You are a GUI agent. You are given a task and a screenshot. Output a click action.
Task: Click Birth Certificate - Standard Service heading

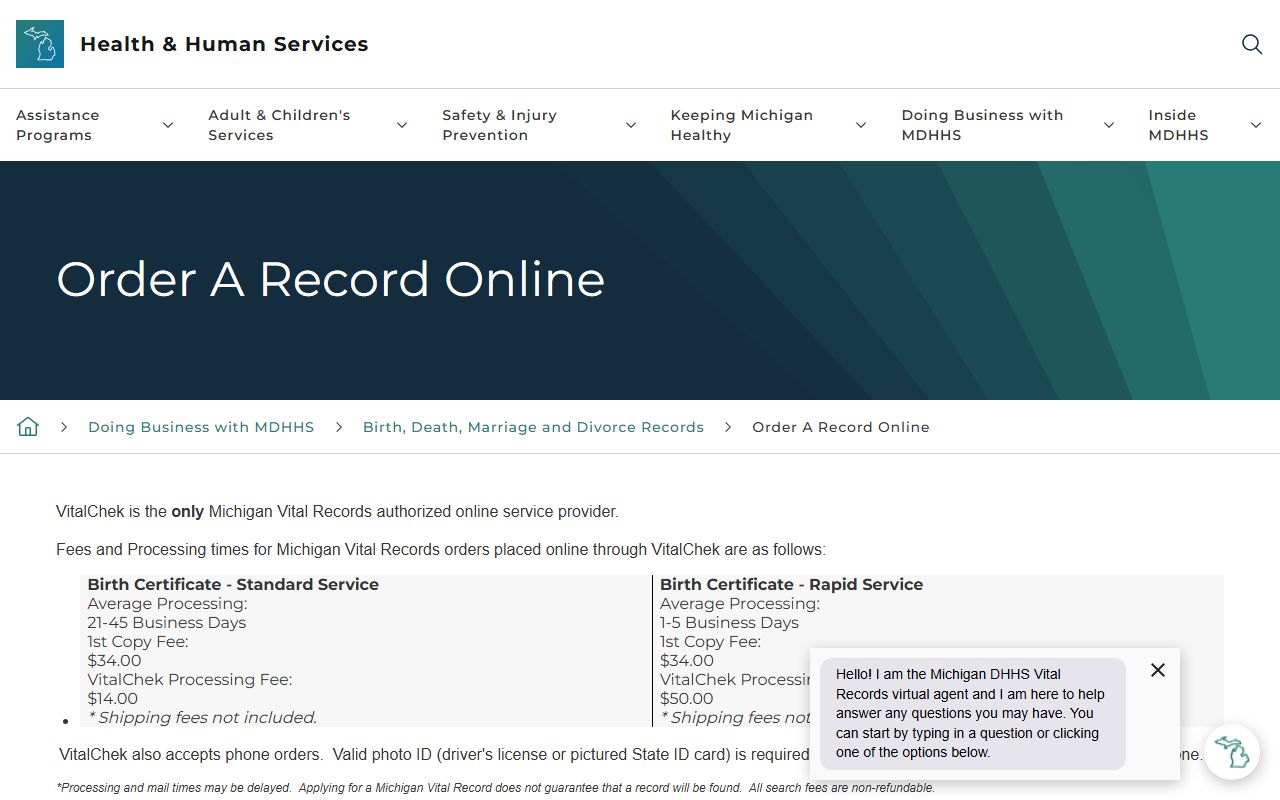(233, 584)
